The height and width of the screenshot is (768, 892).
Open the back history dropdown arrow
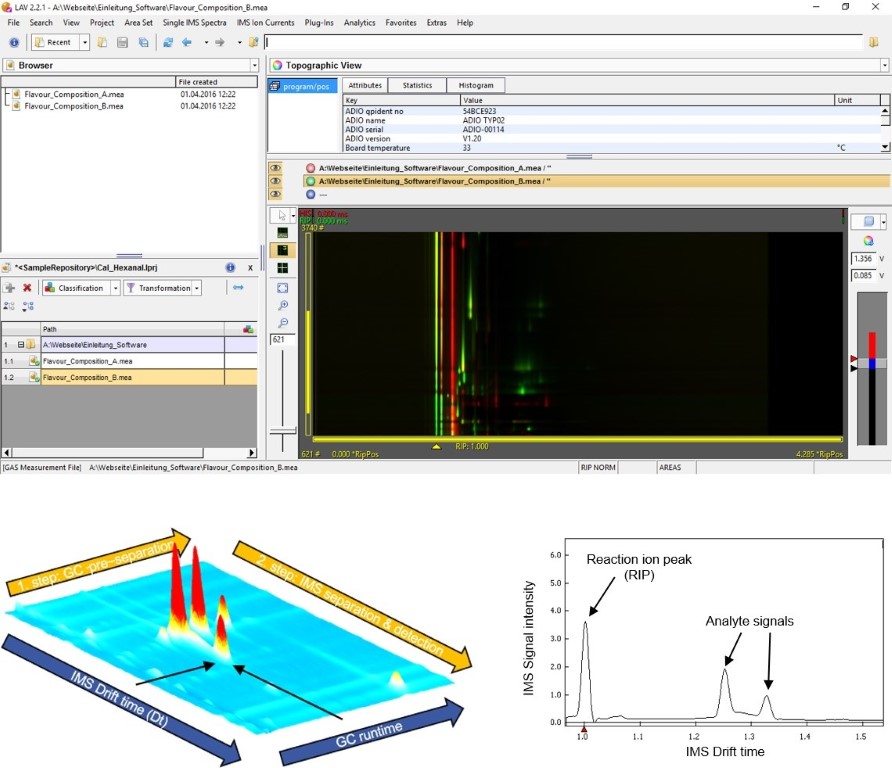click(206, 42)
